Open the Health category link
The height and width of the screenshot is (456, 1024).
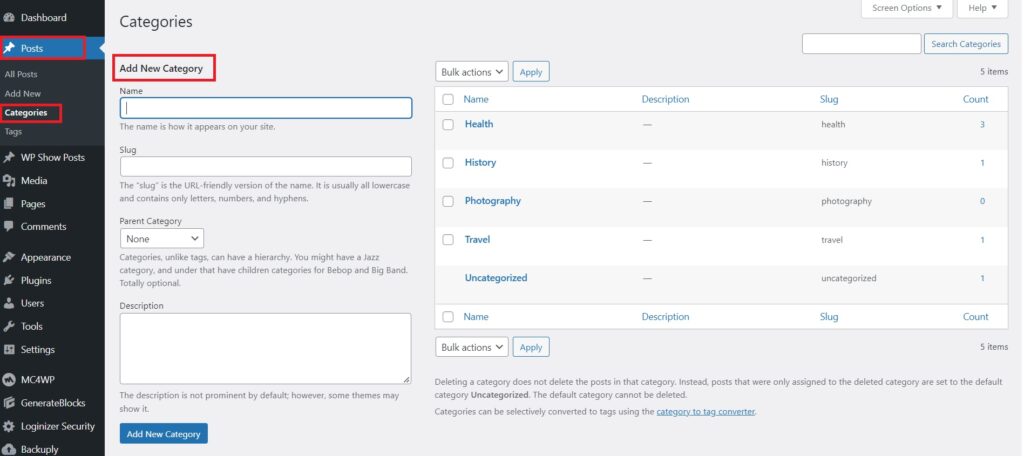point(479,123)
